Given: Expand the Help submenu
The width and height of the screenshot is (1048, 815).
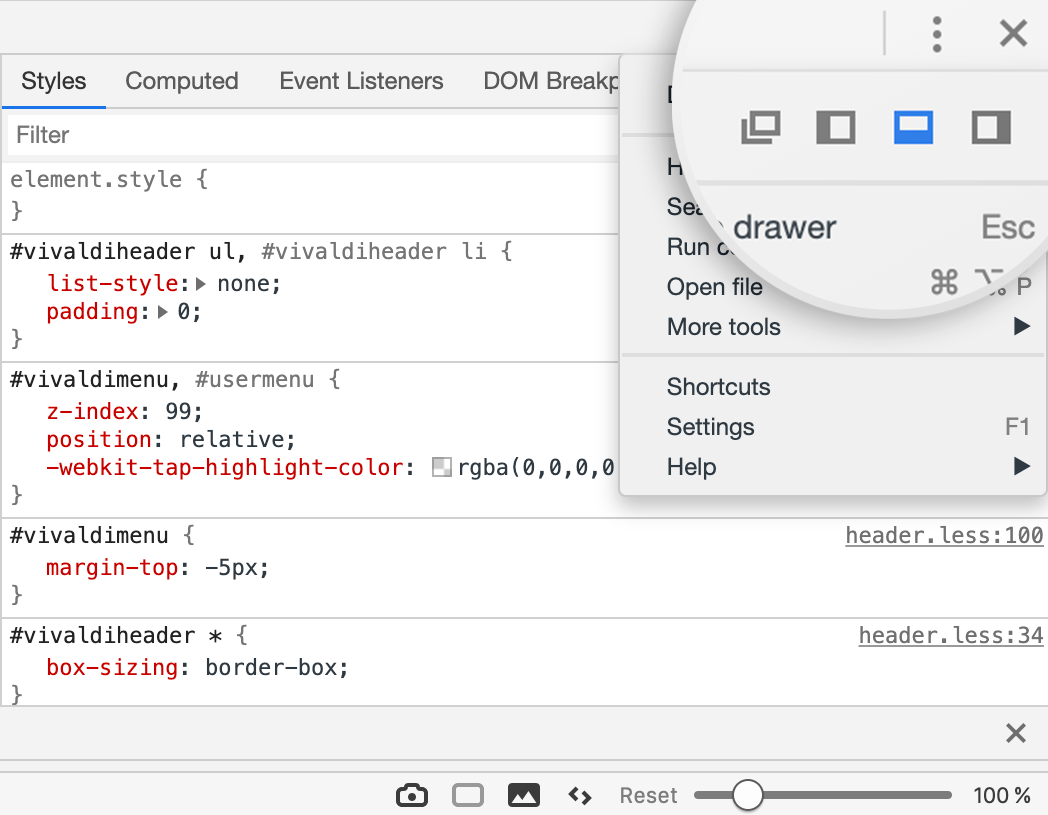Looking at the screenshot, I should pos(833,467).
